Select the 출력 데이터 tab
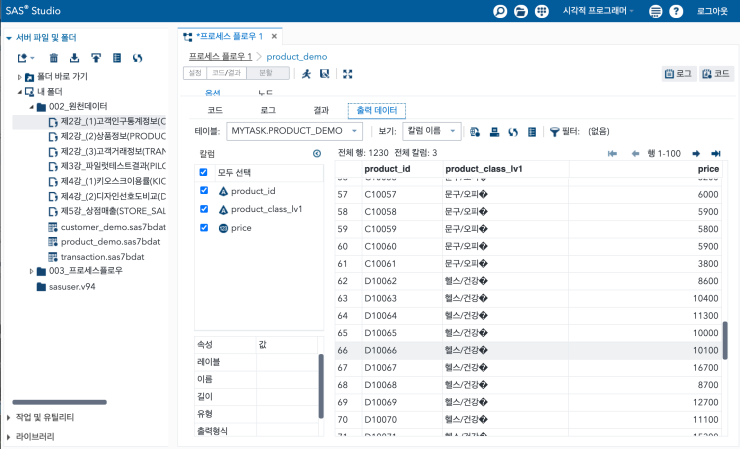The image size is (740, 449). (377, 110)
